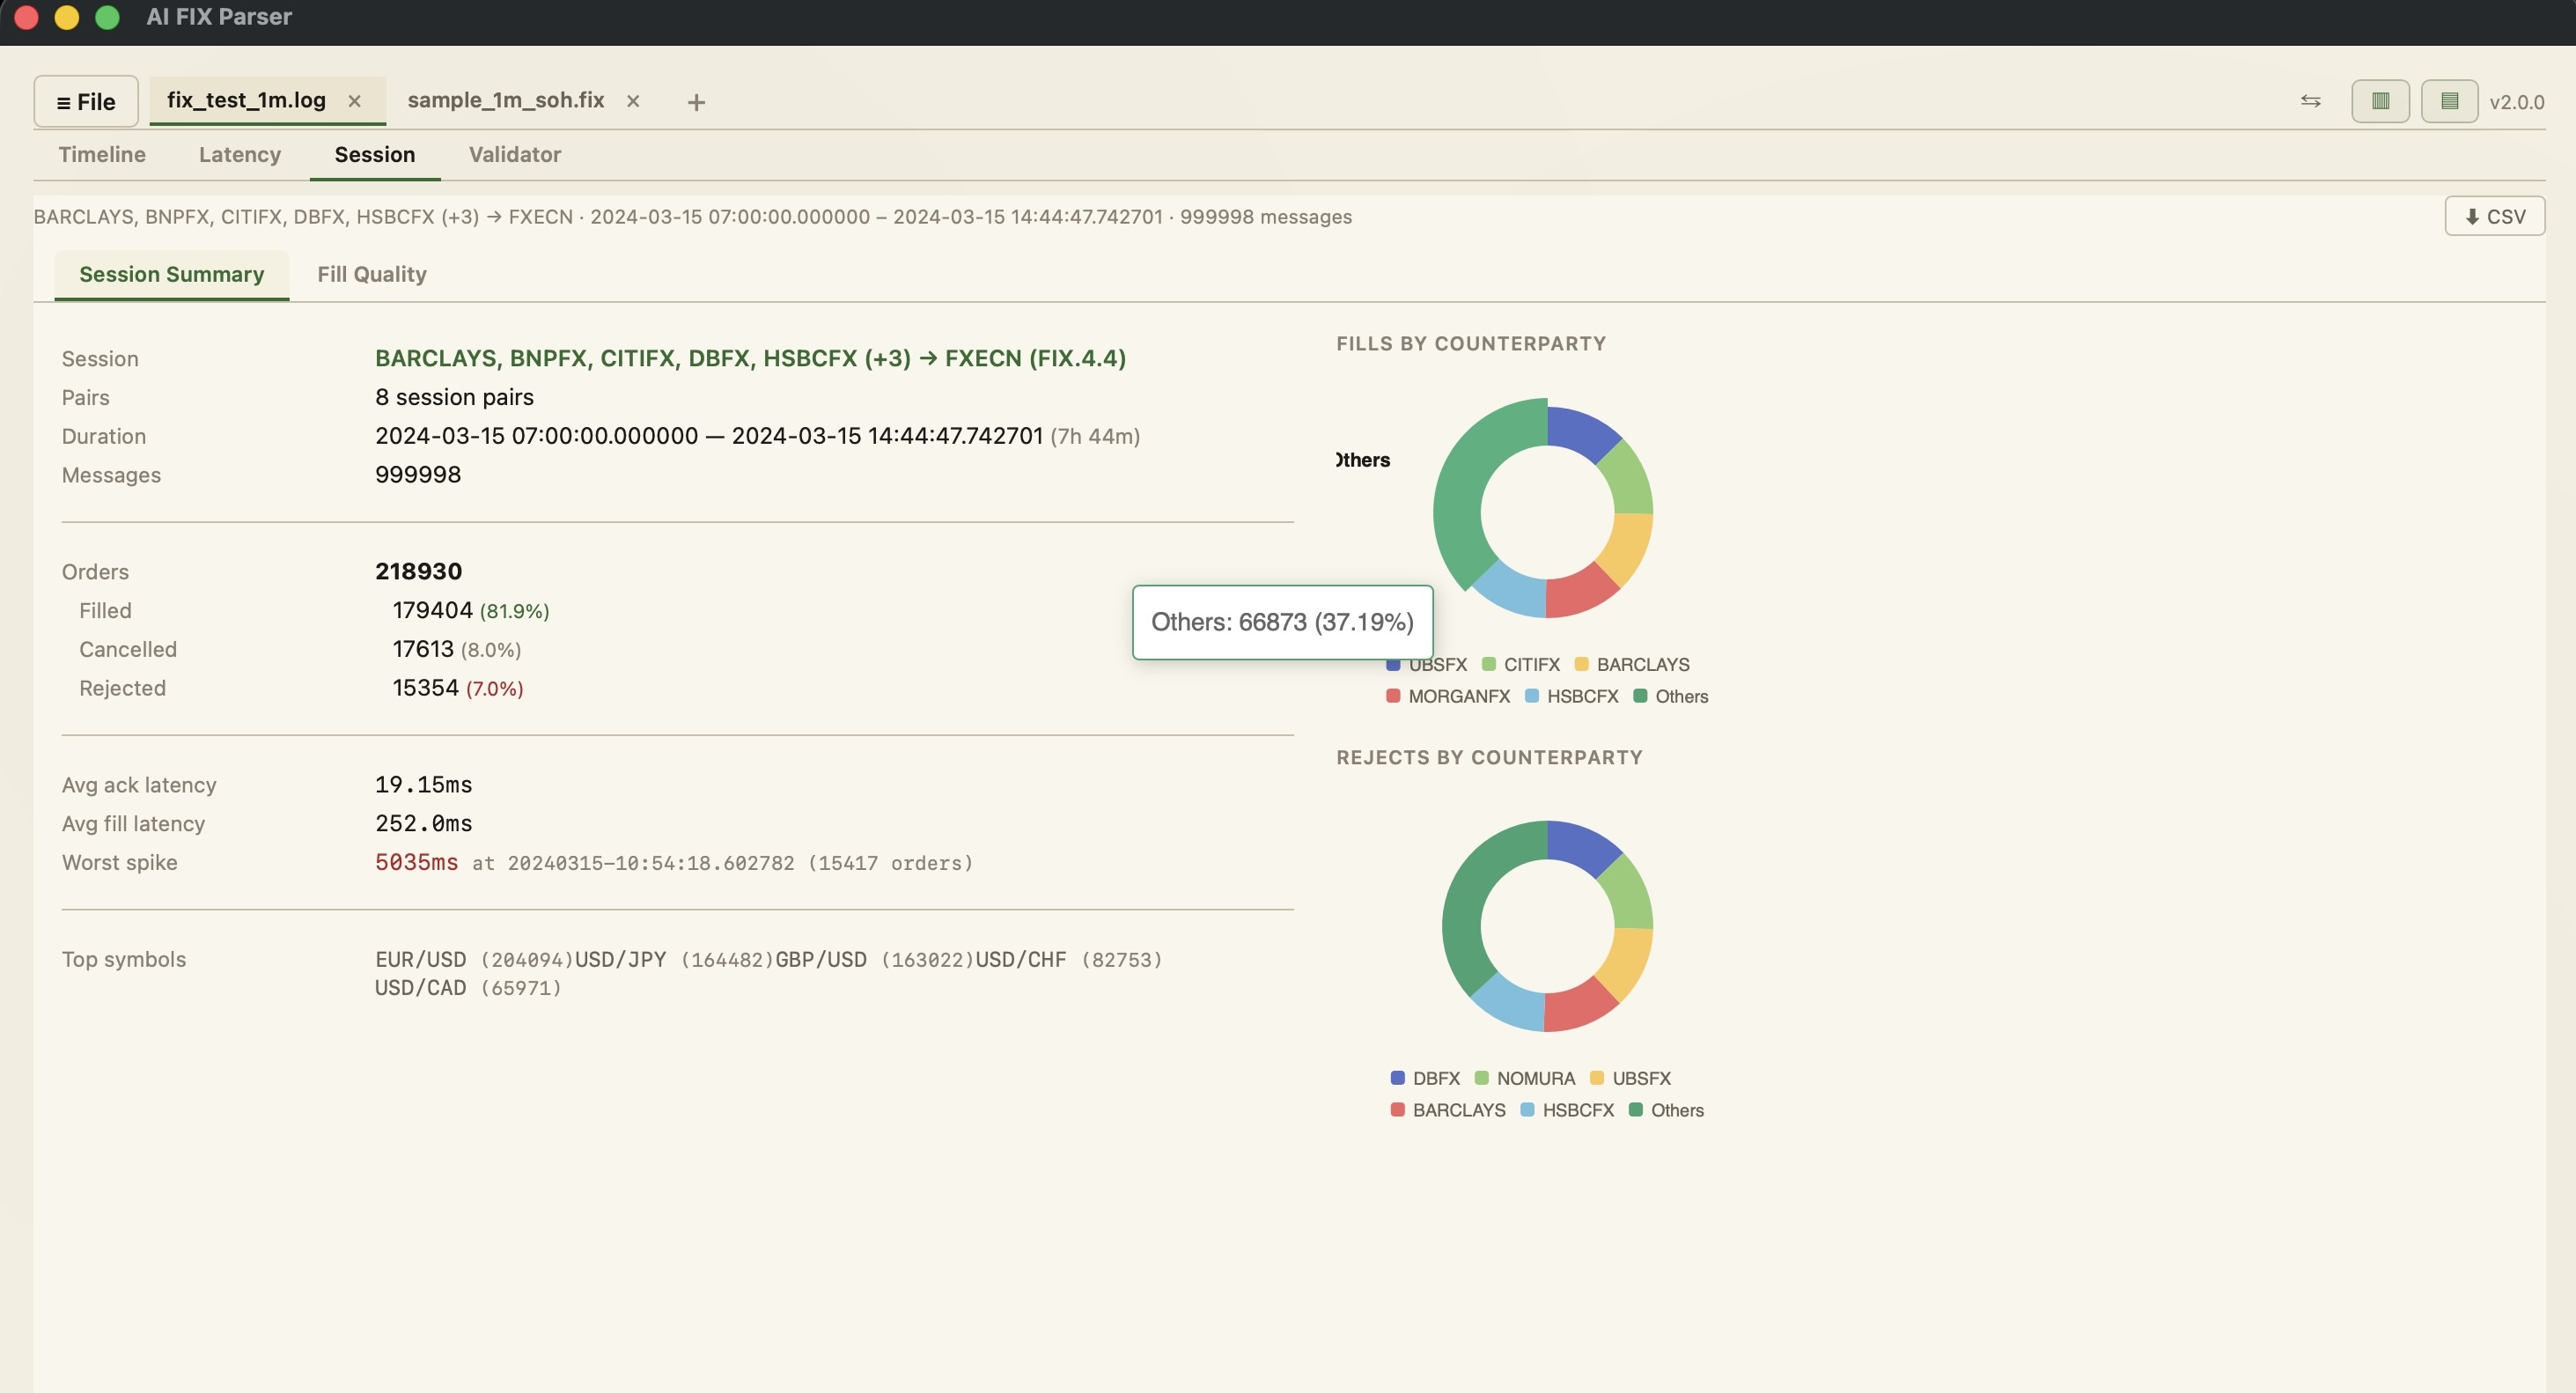Viewport: 2576px width, 1393px height.
Task: Click the 'FILLS BY COUNTERPARTY' chart heading
Action: [x=1471, y=344]
